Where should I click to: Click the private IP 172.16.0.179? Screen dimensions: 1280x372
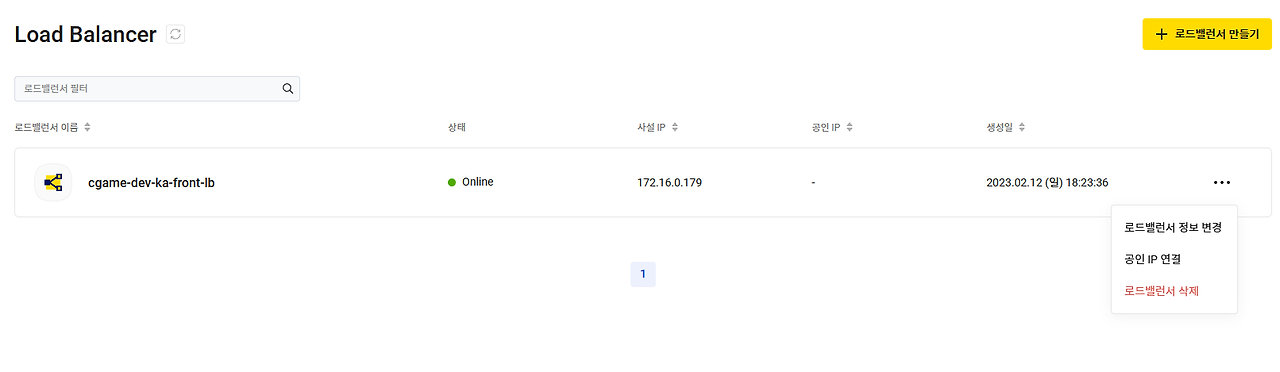point(669,183)
